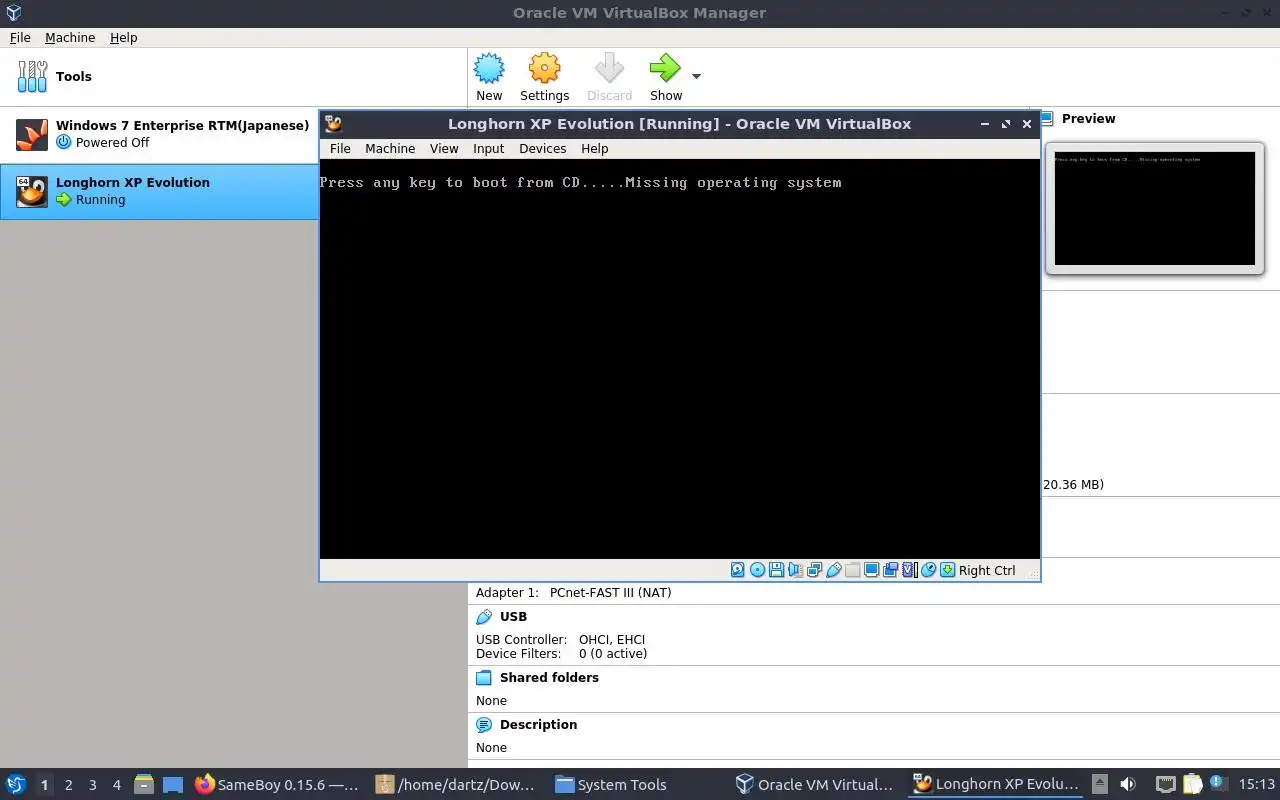Click Adapter 1 PCnet-FAST III text

point(573,592)
